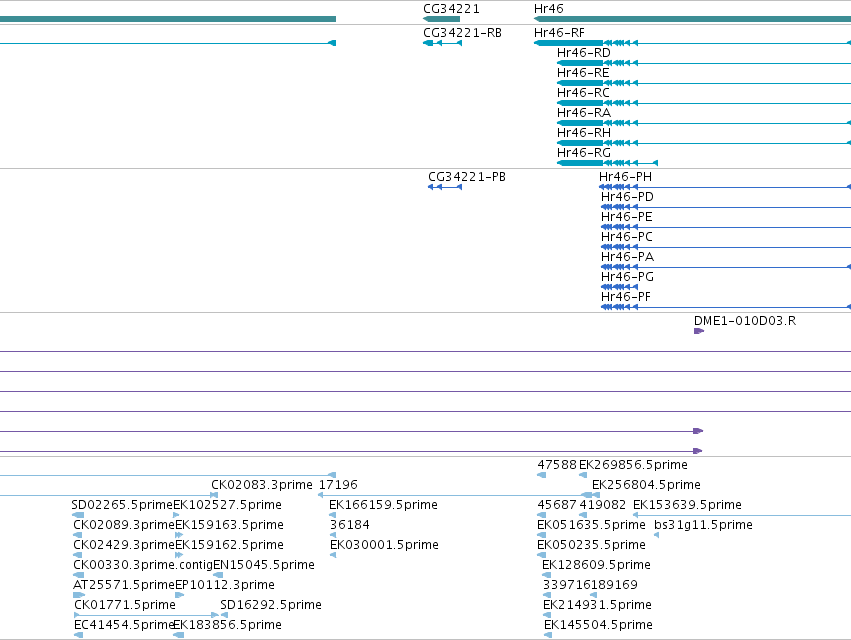
Task: Highlight the Hr46-RH transcript label
Action: (583, 132)
